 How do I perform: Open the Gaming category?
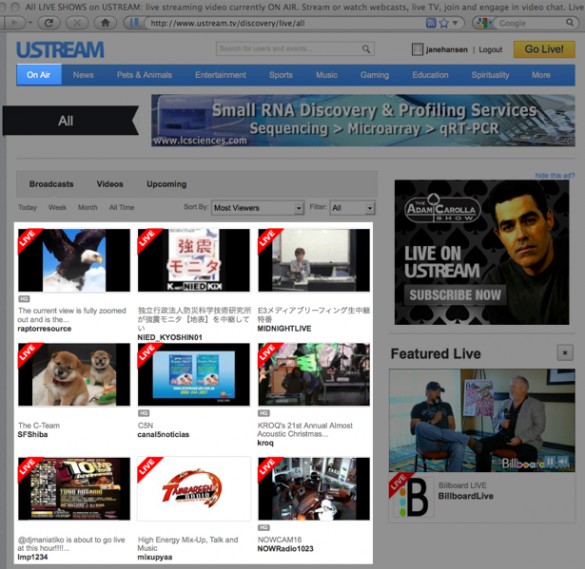375,75
